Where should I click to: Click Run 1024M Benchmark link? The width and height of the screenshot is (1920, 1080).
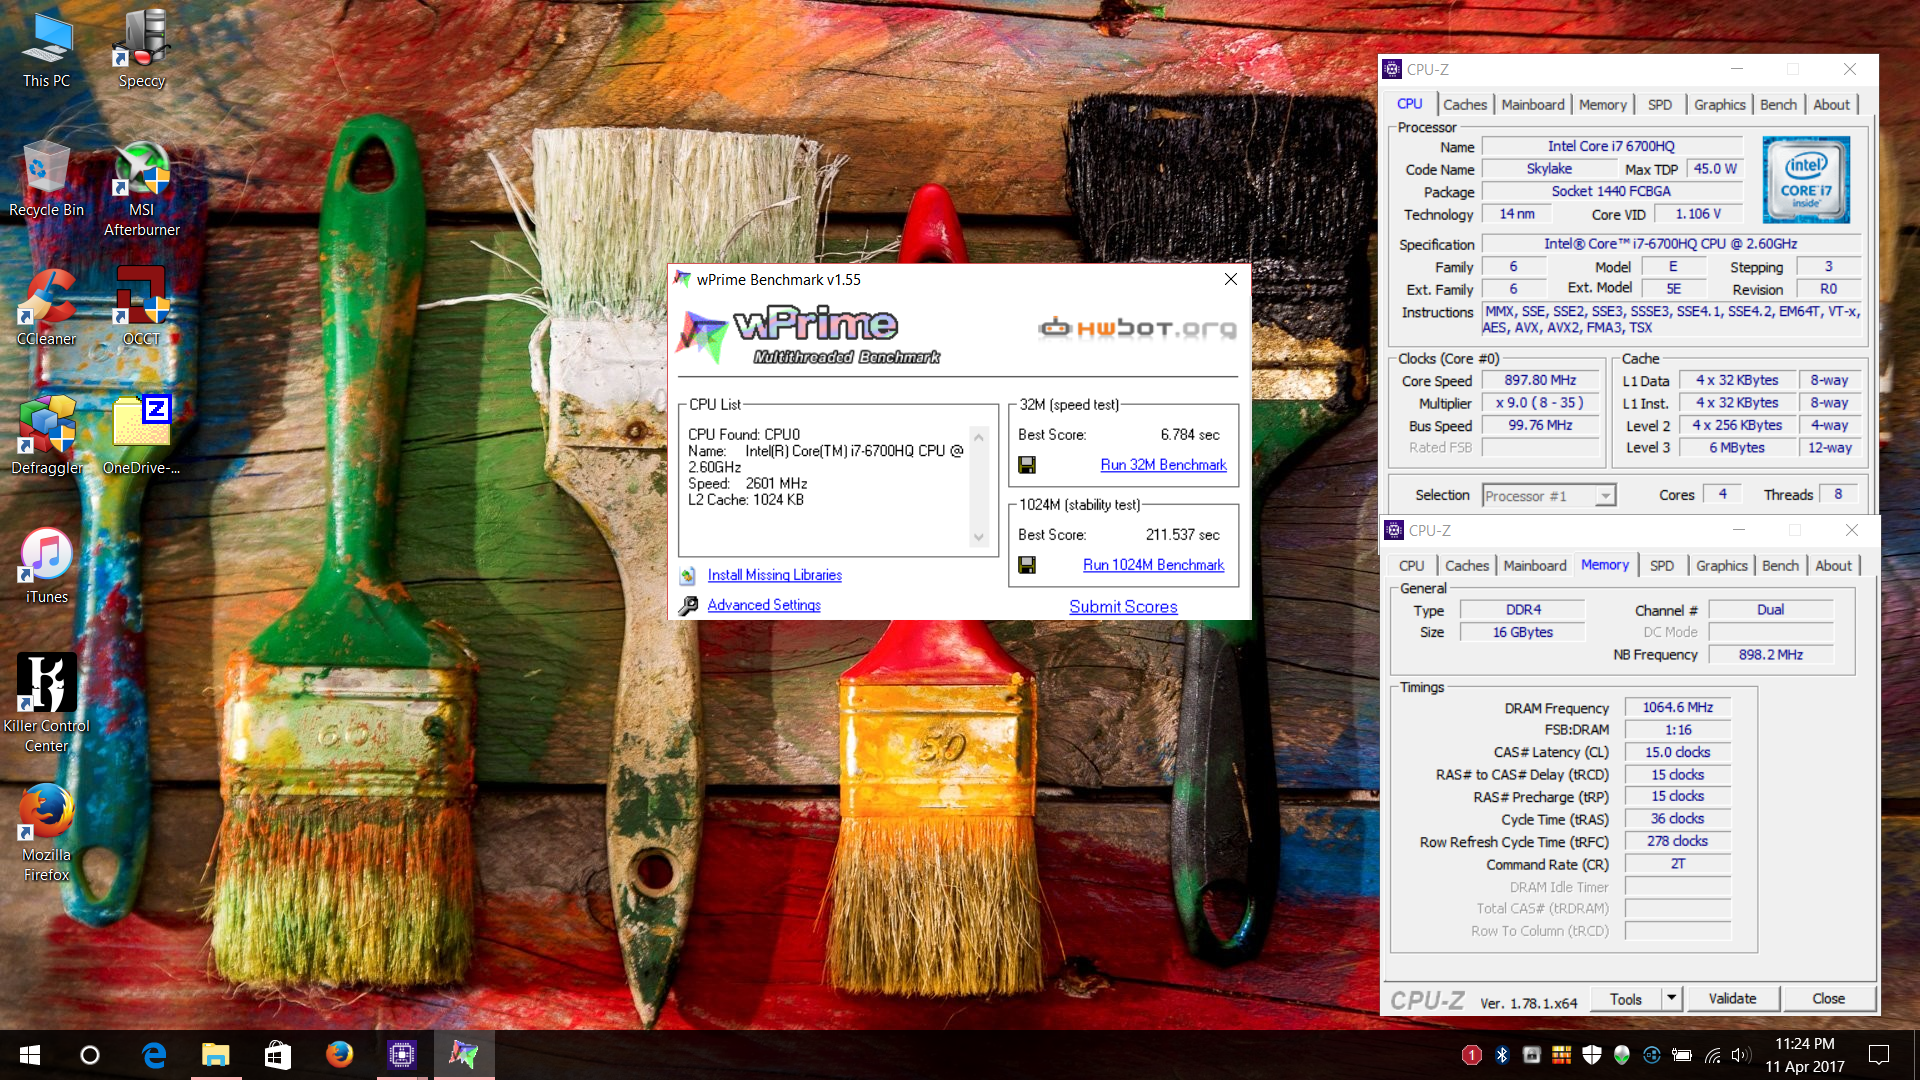1154,565
